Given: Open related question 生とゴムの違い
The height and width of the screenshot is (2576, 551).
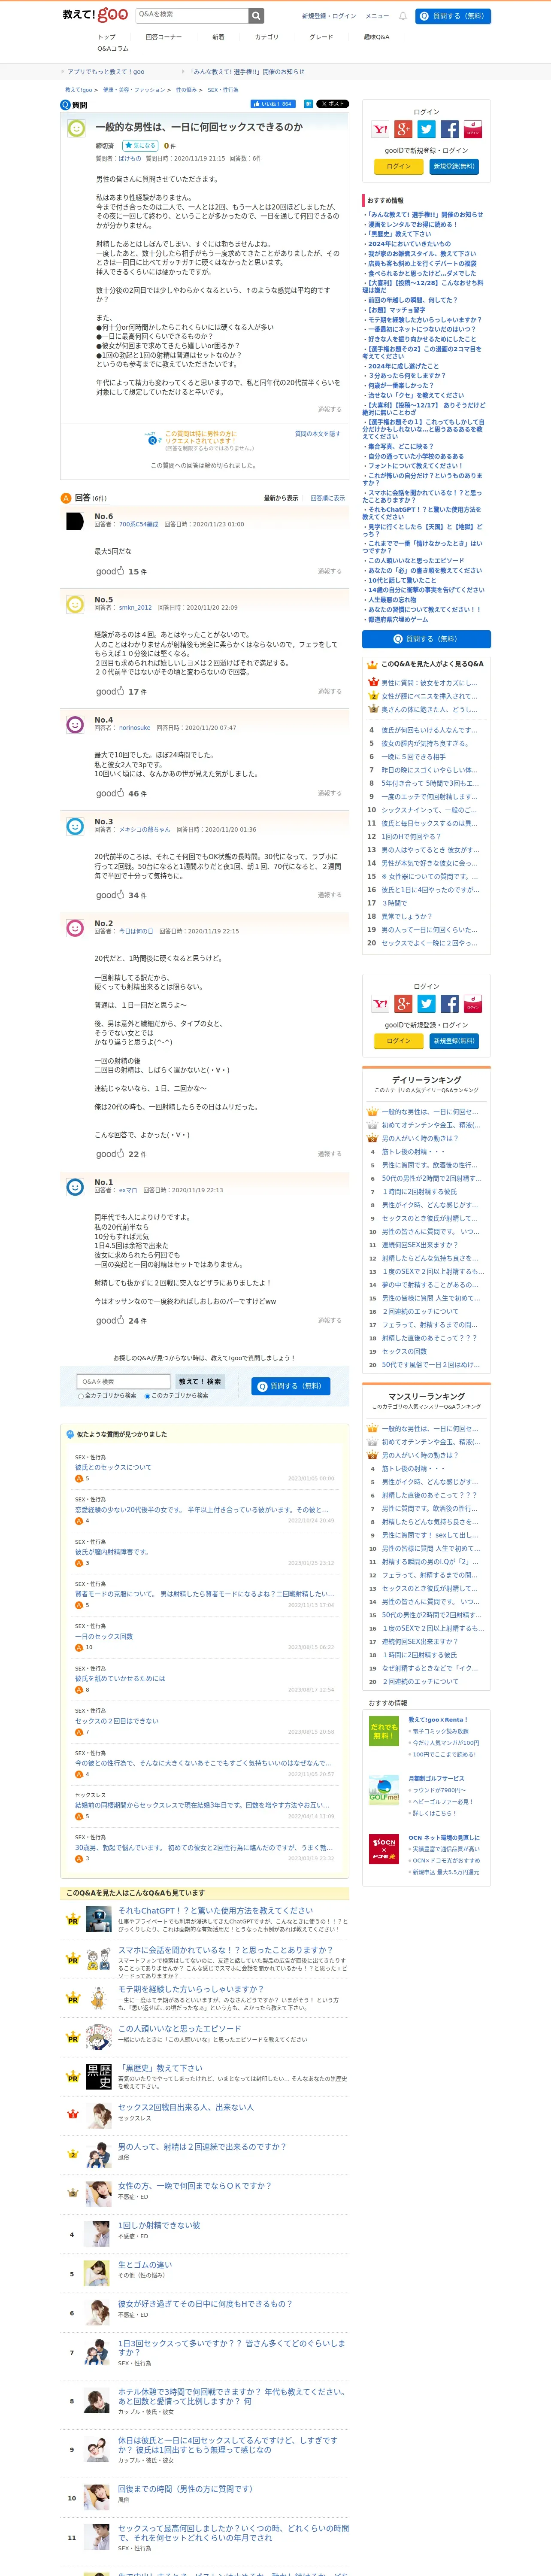Looking at the screenshot, I should (x=145, y=2265).
